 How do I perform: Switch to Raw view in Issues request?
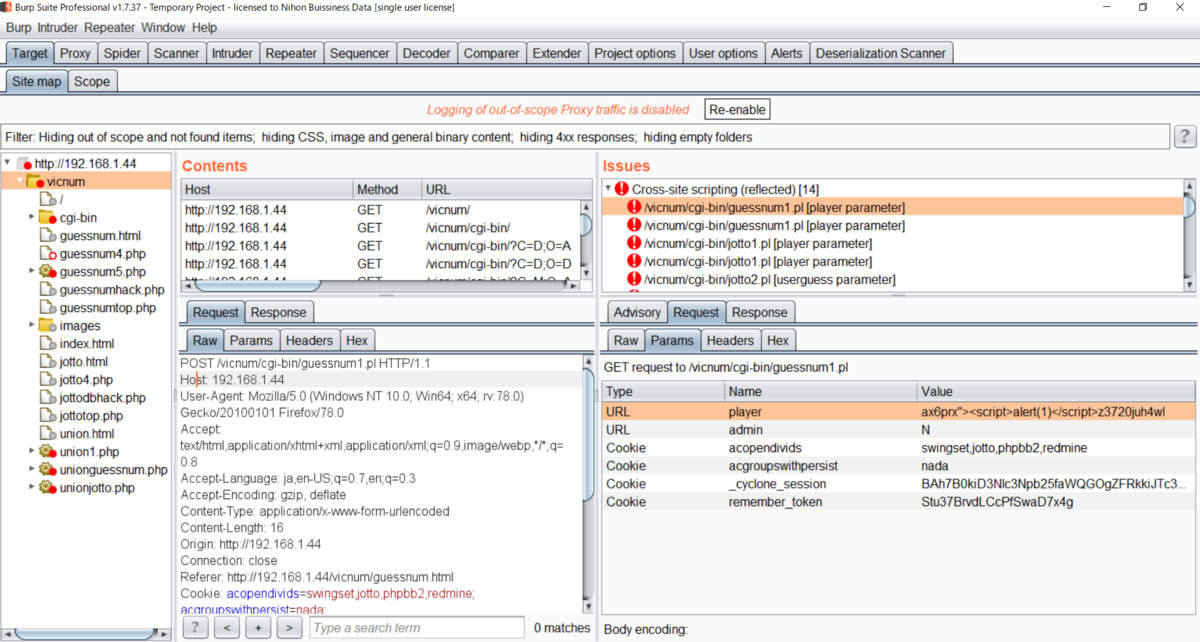click(626, 340)
